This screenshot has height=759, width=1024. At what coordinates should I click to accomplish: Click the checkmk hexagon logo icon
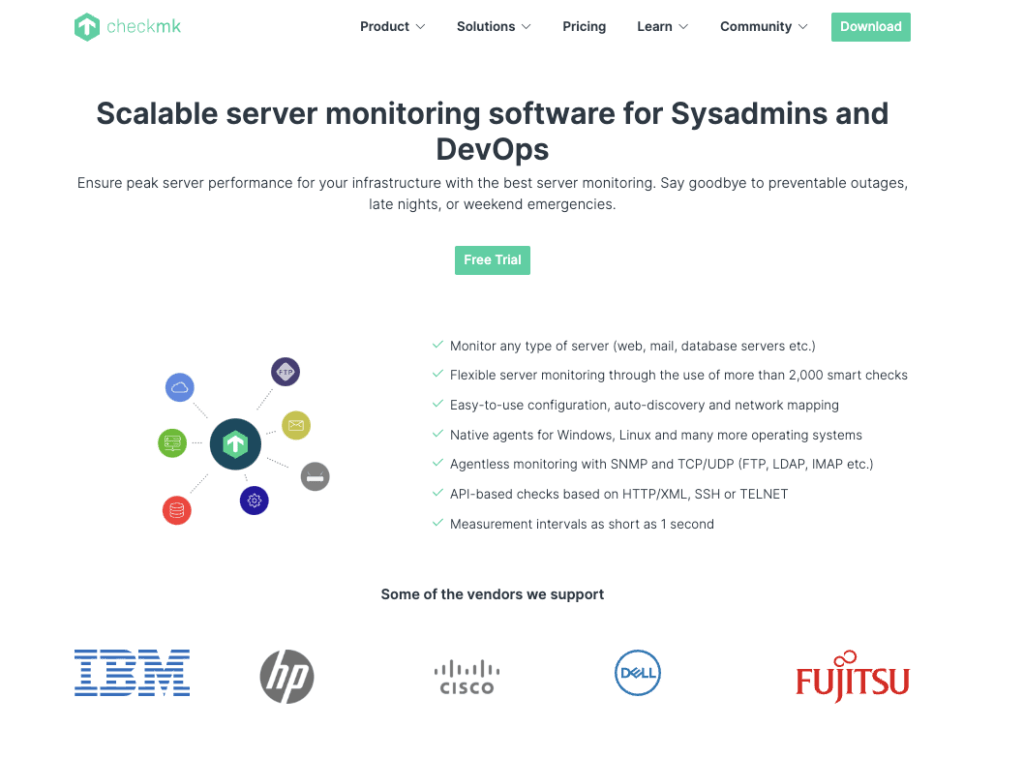coord(87,27)
